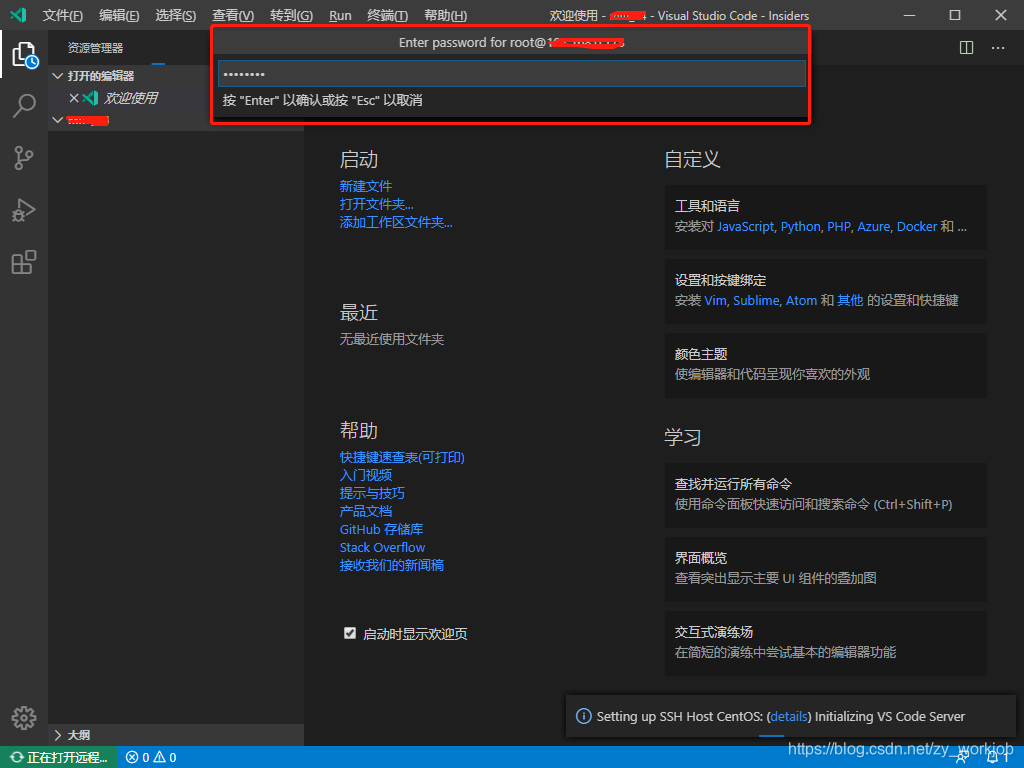
Task: Open the 文件(F) menu
Action: [x=62, y=16]
